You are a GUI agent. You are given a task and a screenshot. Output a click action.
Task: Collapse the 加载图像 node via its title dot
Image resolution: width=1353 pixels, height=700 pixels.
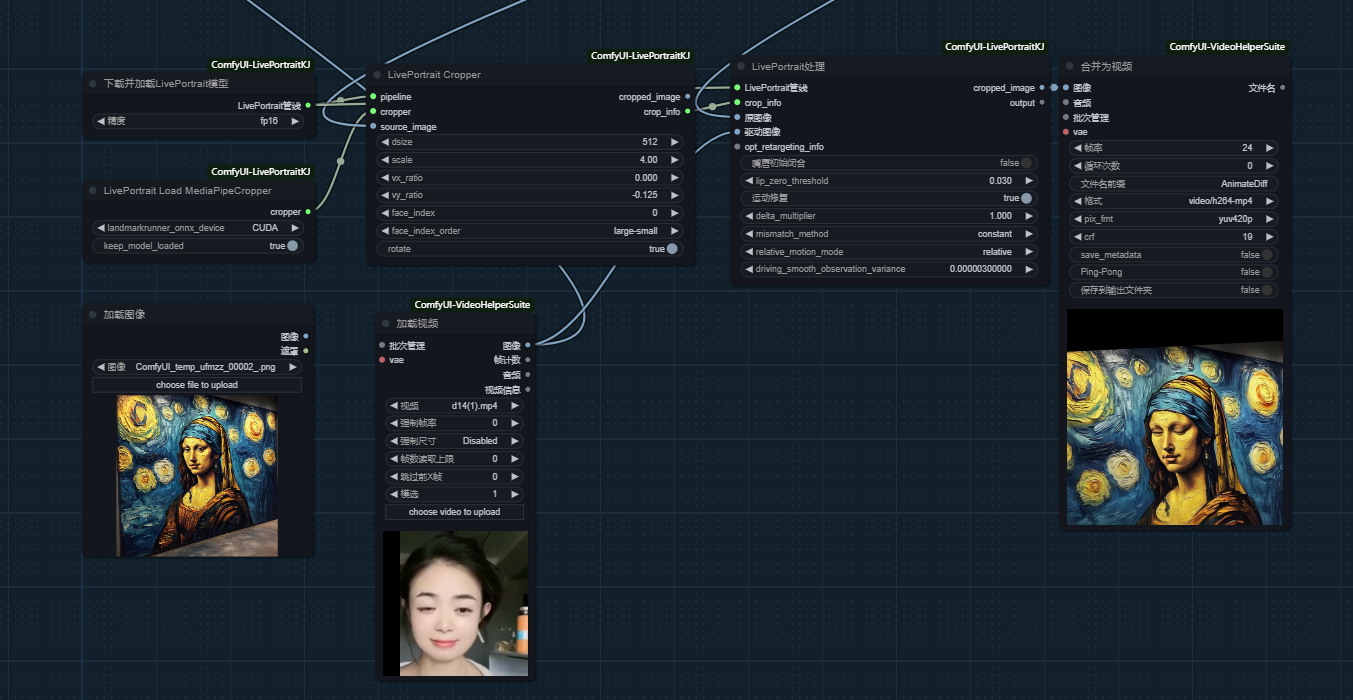tap(93, 314)
